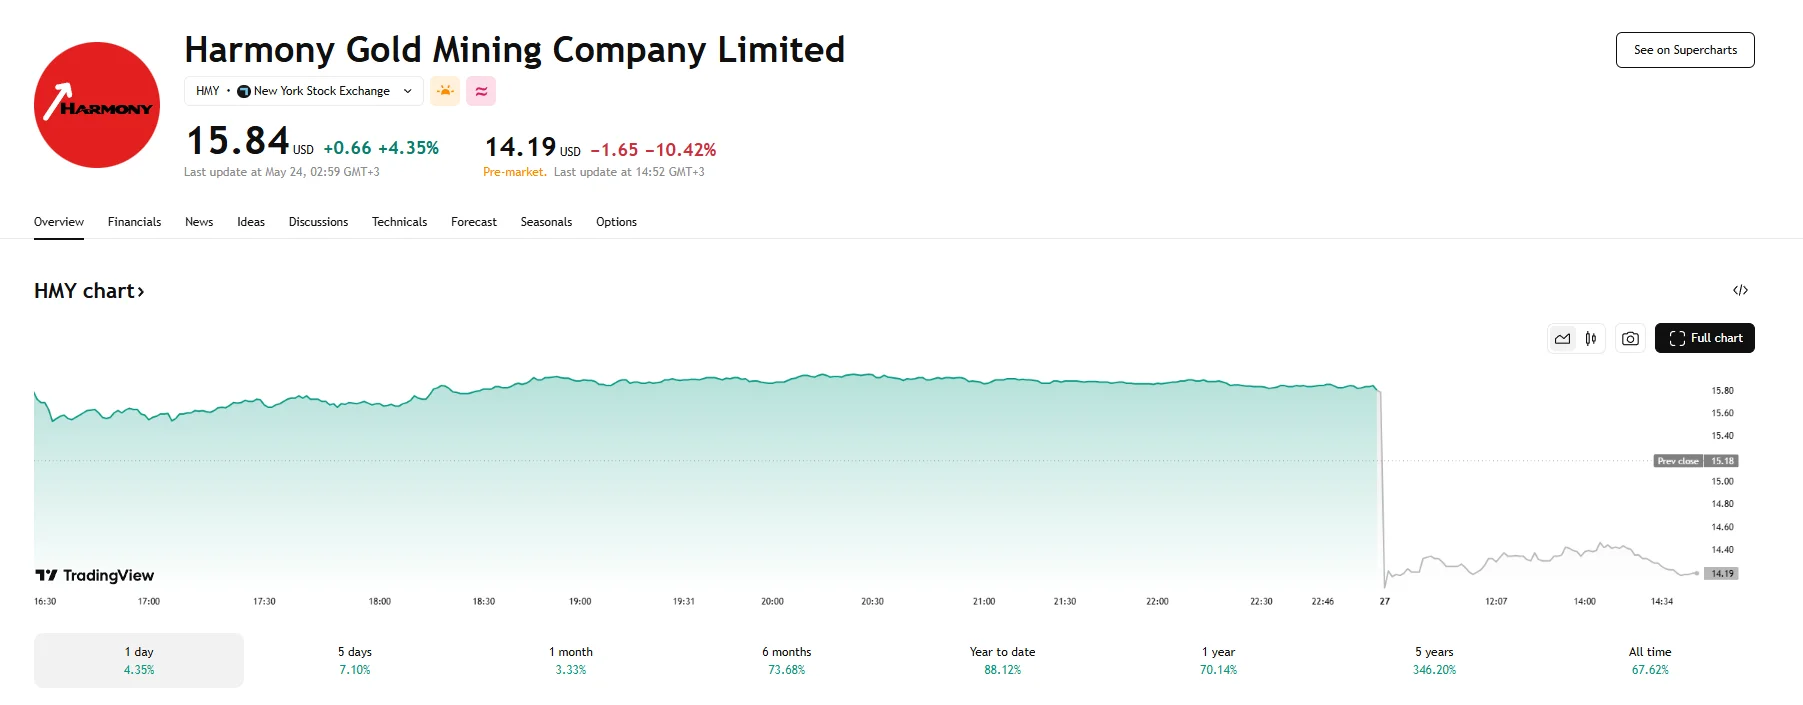Select the 1 year timeframe
The width and height of the screenshot is (1803, 705).
[x=1219, y=660]
